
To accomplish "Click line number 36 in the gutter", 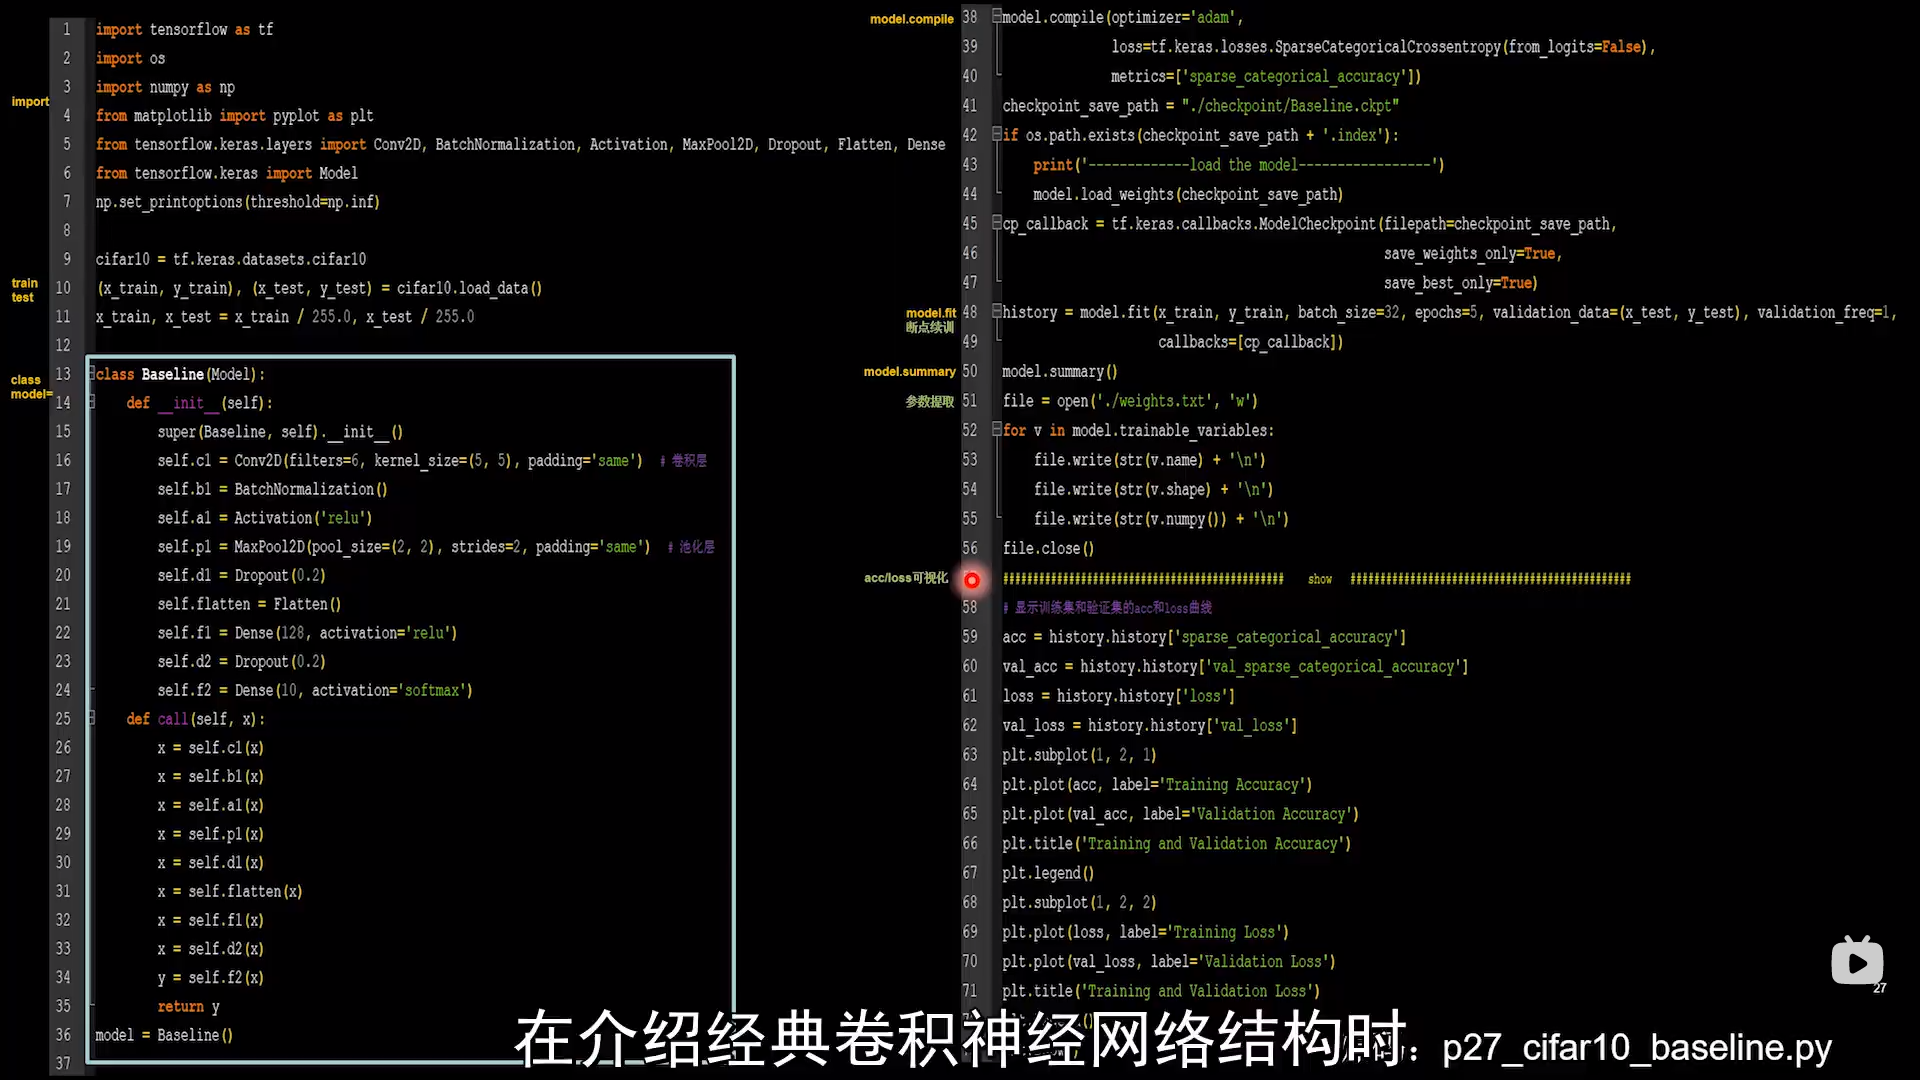I will pyautogui.click(x=63, y=1035).
